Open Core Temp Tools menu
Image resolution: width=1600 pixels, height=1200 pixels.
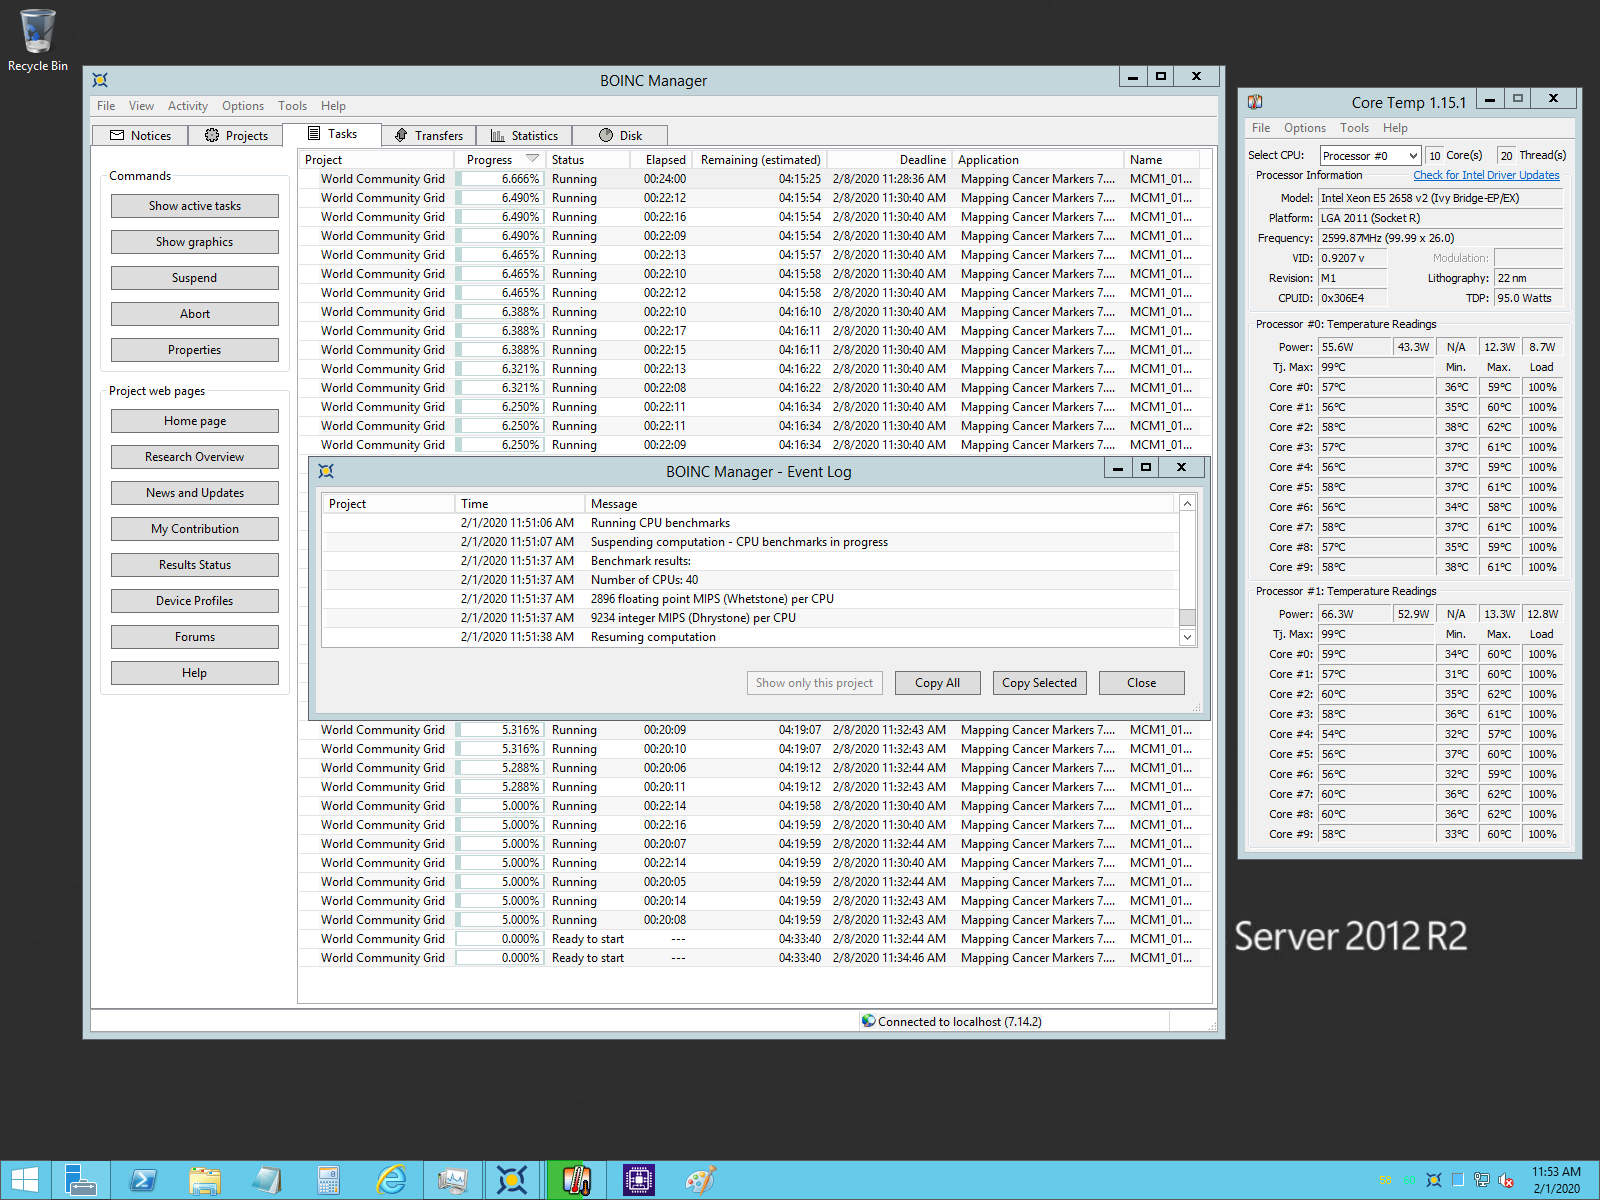point(1355,128)
